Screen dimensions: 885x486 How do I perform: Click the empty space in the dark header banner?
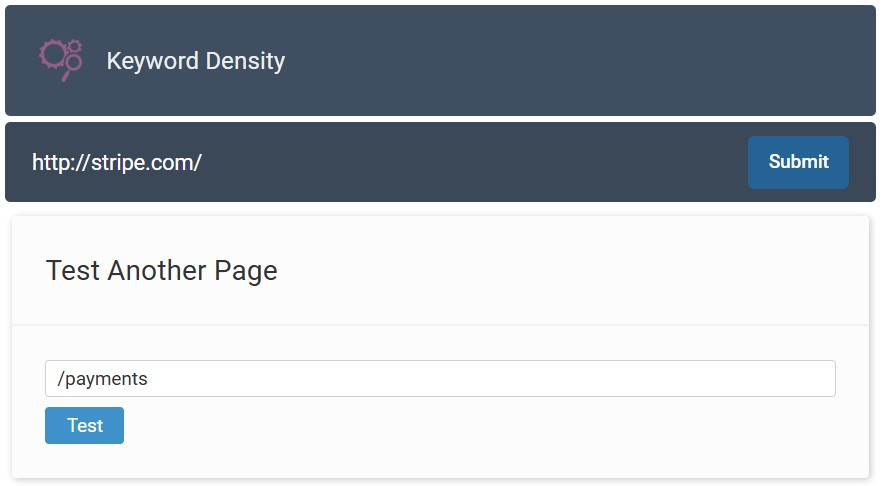coord(576,60)
